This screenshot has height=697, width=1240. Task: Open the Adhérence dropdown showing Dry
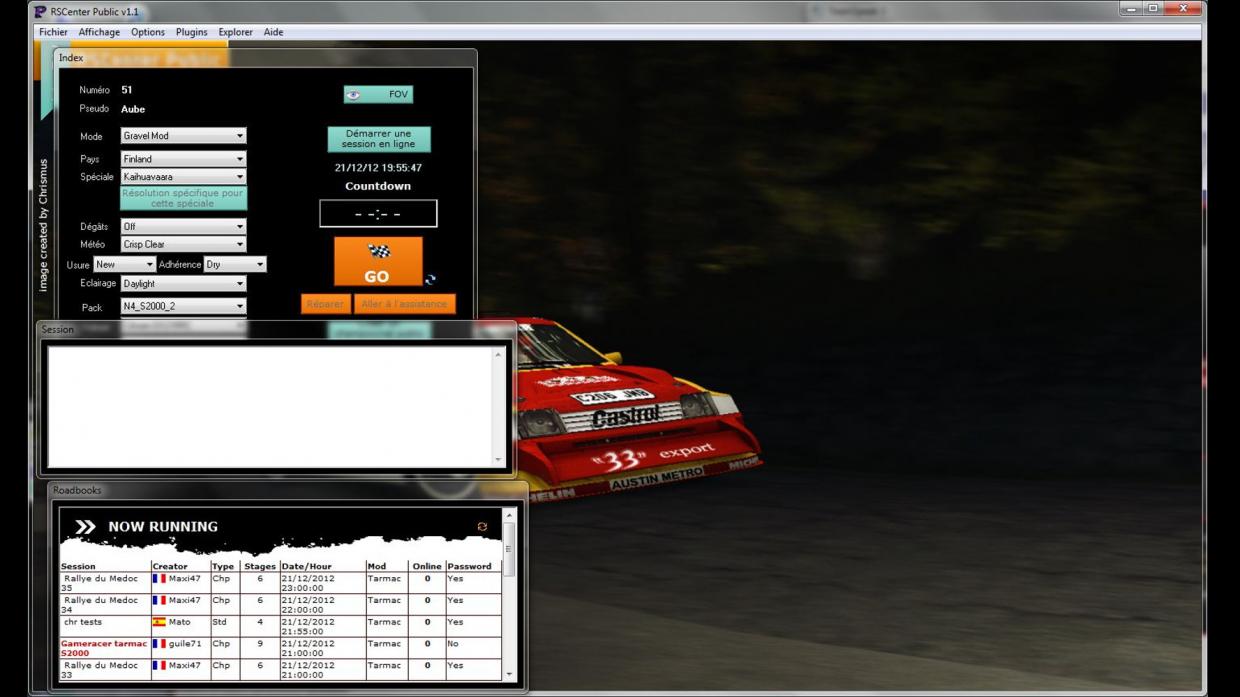[235, 265]
